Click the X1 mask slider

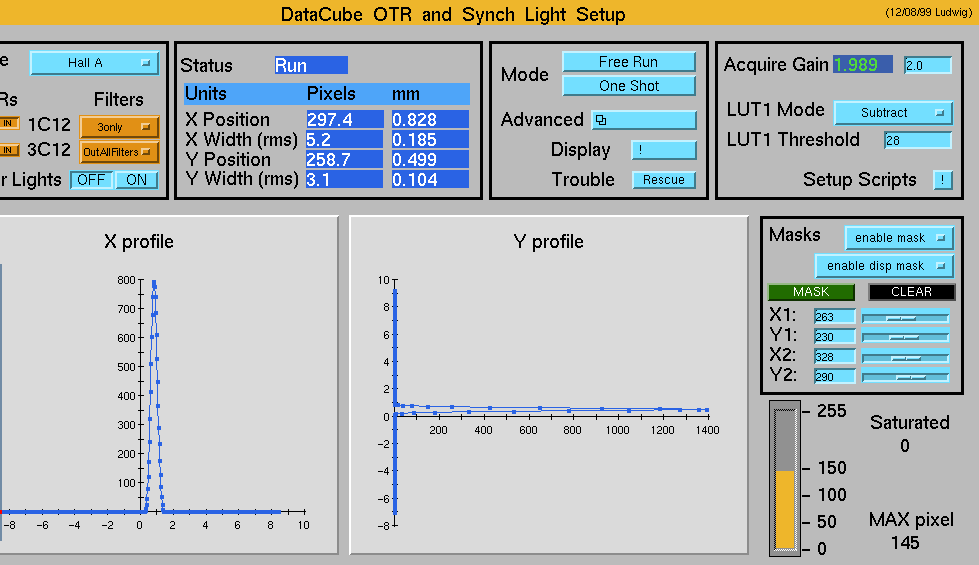point(905,317)
